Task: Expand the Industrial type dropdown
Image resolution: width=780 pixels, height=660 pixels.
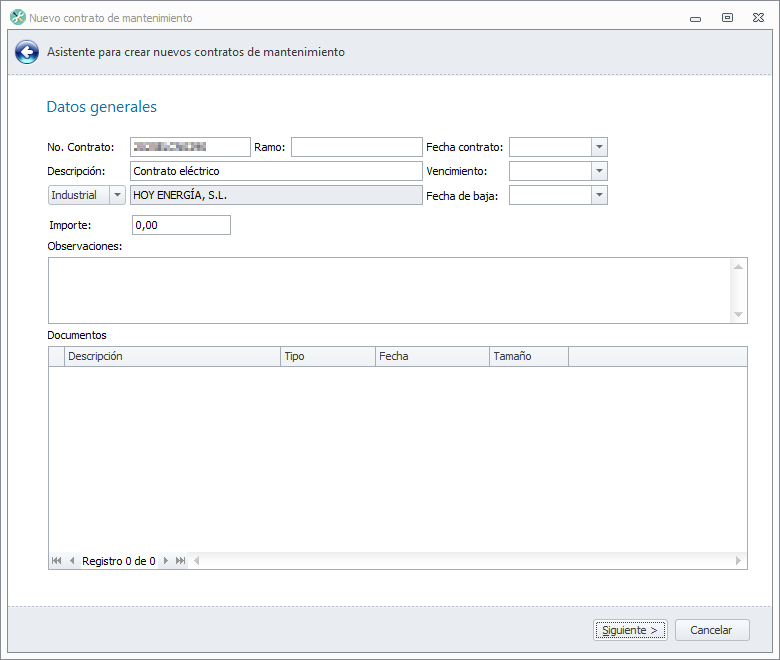Action: (117, 194)
